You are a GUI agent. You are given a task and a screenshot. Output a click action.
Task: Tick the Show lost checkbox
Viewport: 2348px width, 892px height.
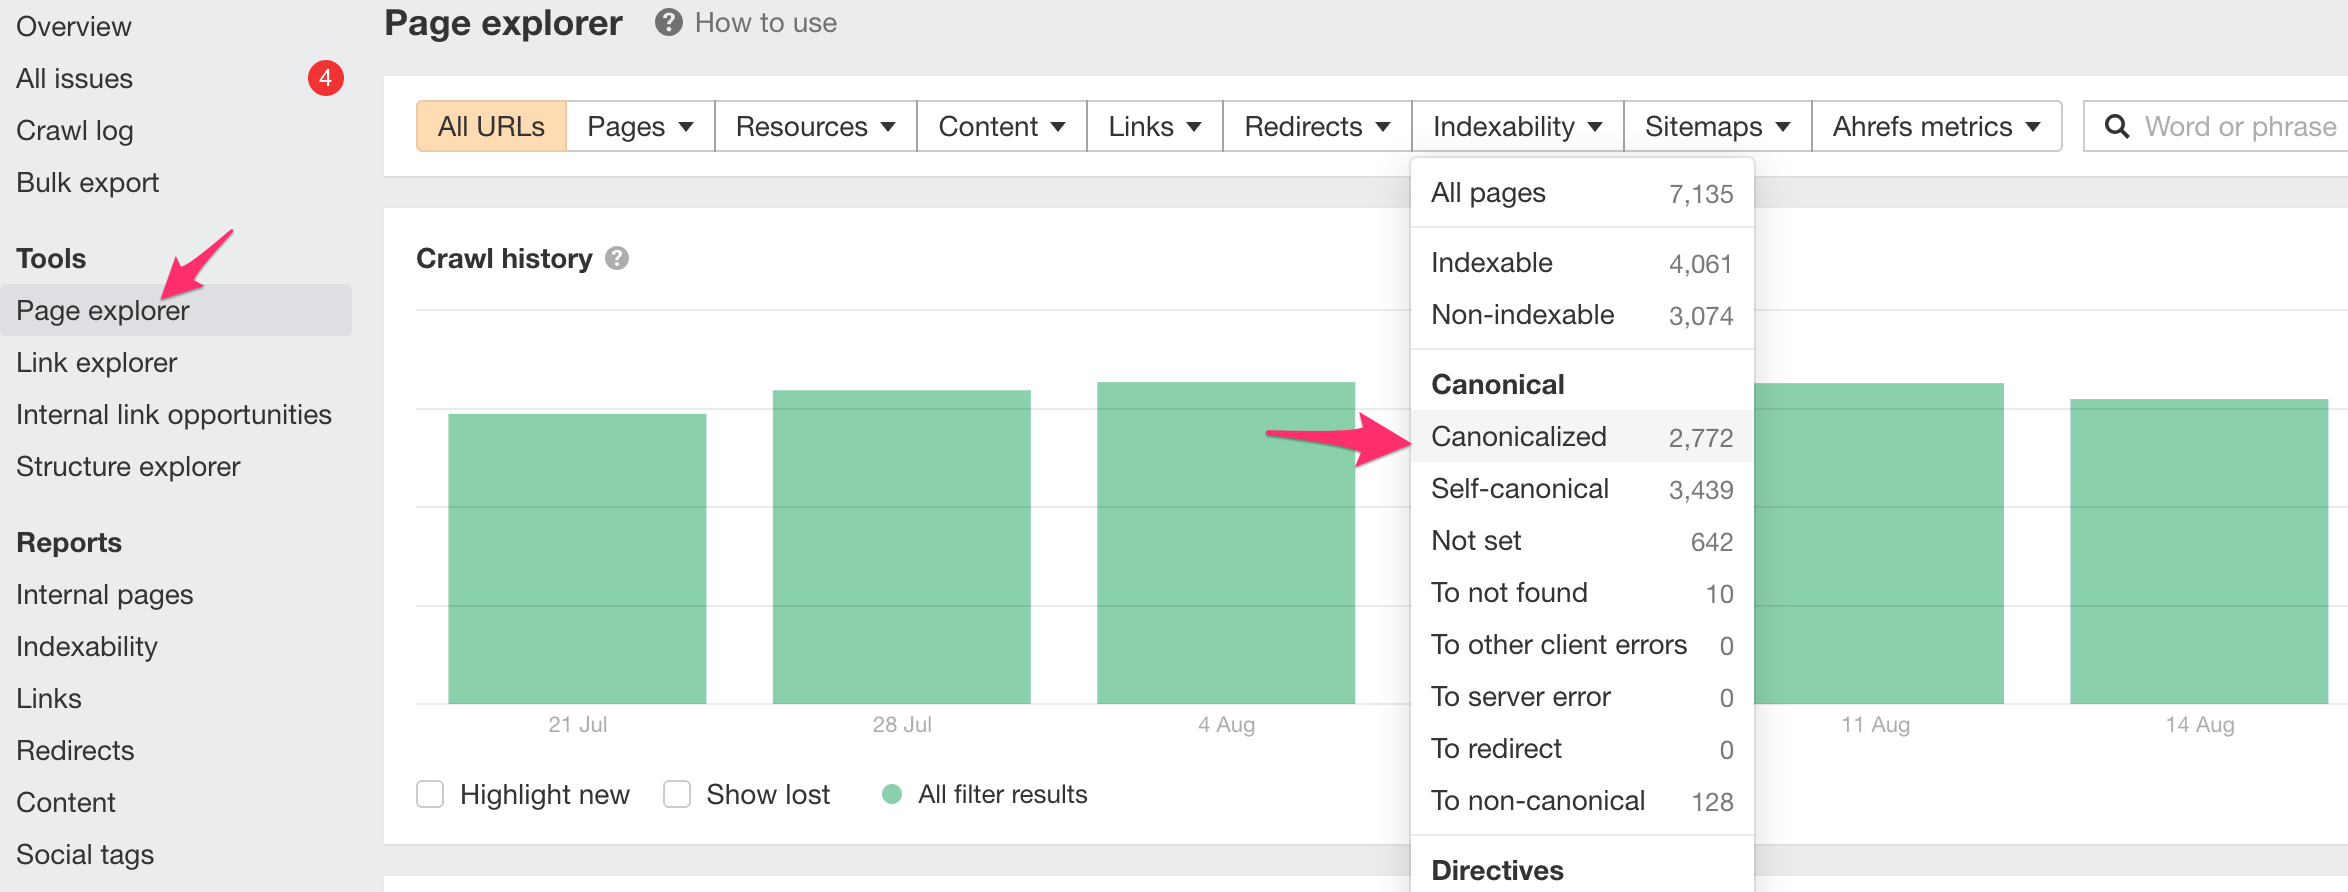[x=677, y=794]
